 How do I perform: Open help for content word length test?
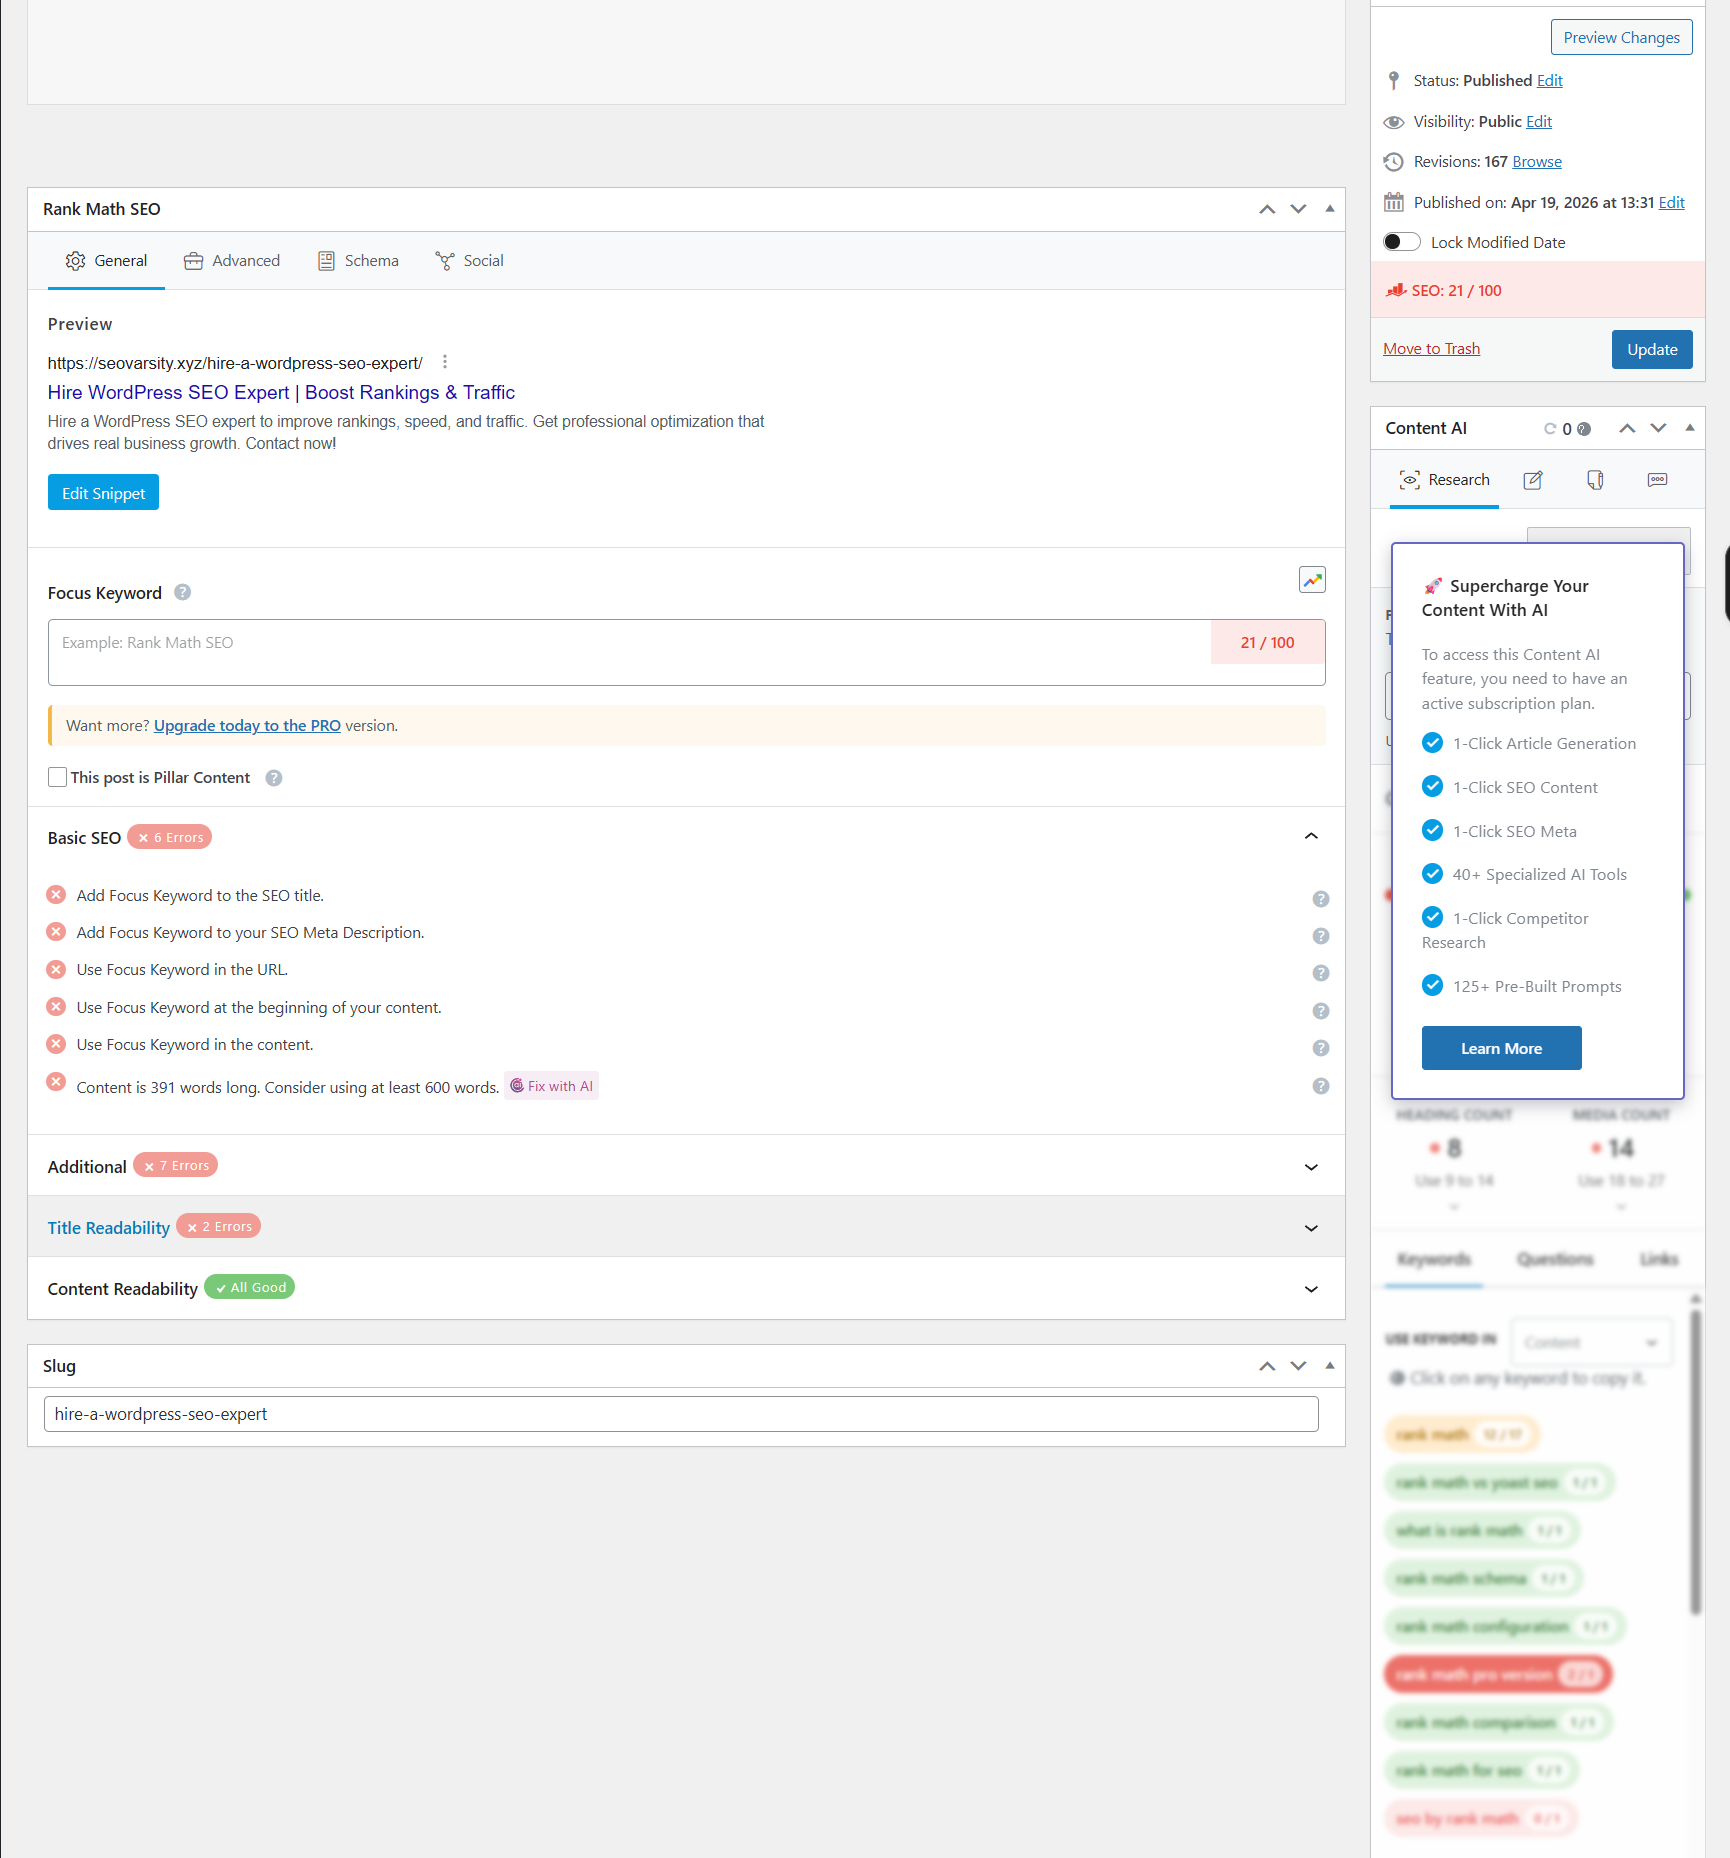click(1321, 1086)
